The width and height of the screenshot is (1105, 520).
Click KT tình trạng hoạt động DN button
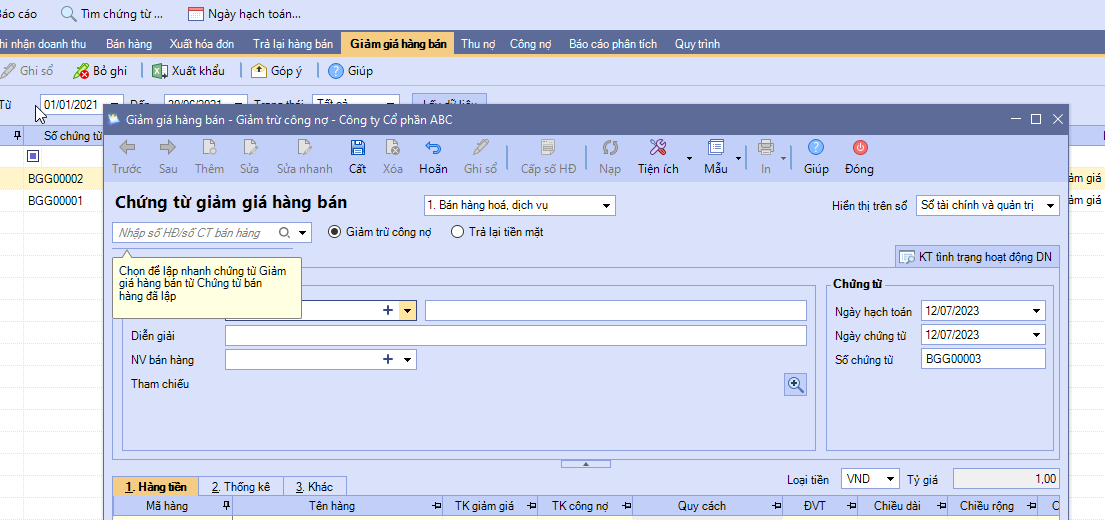(x=975, y=257)
